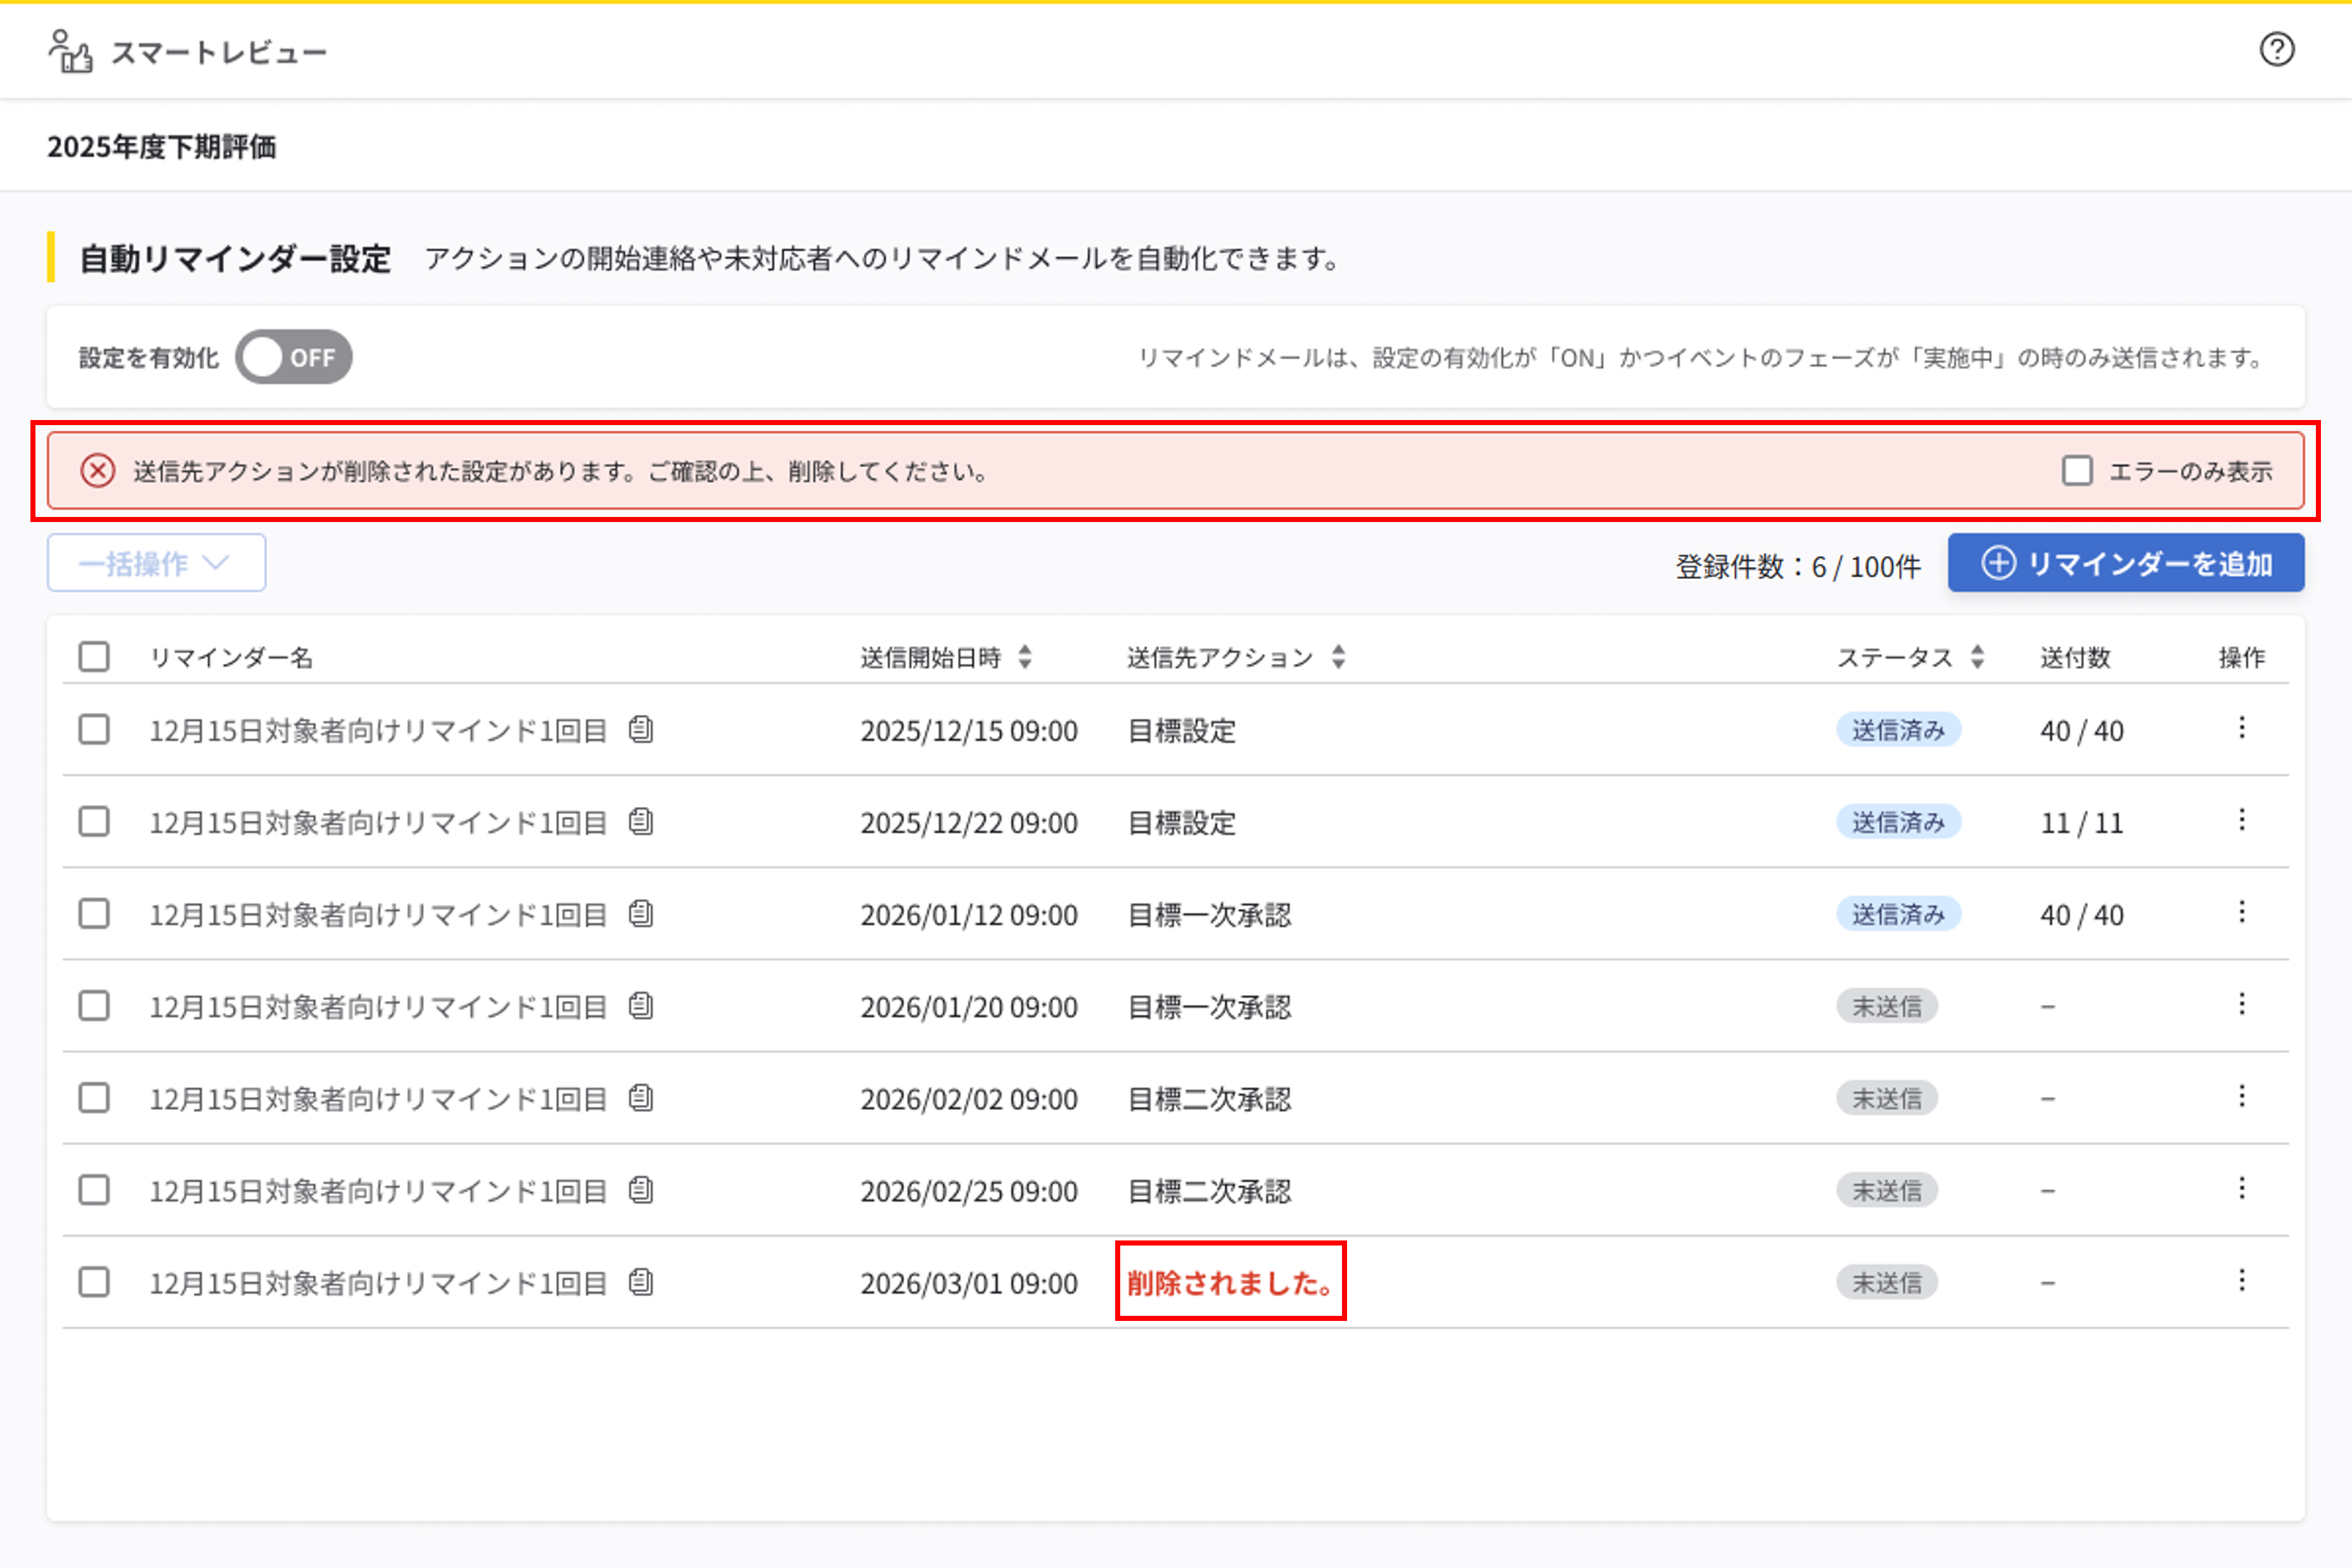
Task: Click 目標二次承認 in 2026/02/02 row
Action: (x=1209, y=1099)
